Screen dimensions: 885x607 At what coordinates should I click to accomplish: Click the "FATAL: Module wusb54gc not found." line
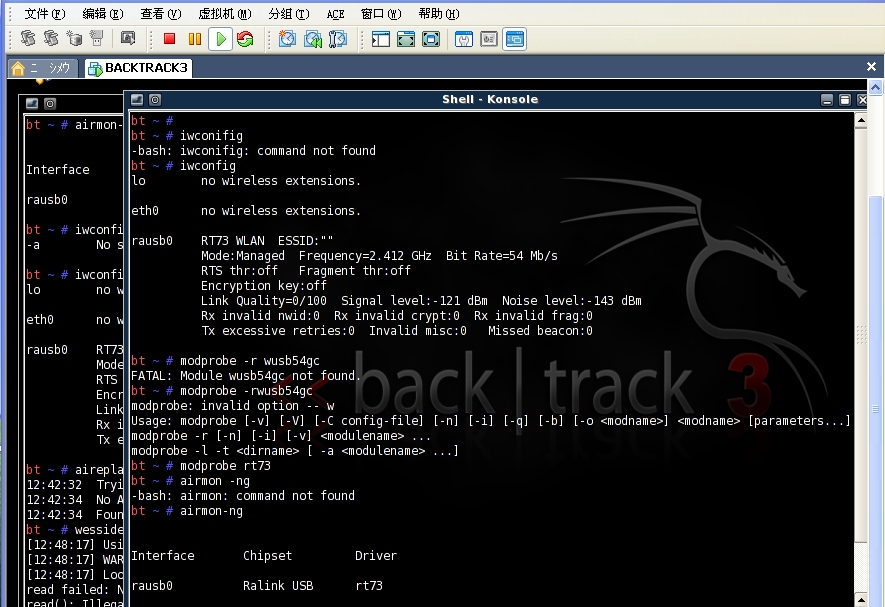click(x=244, y=376)
